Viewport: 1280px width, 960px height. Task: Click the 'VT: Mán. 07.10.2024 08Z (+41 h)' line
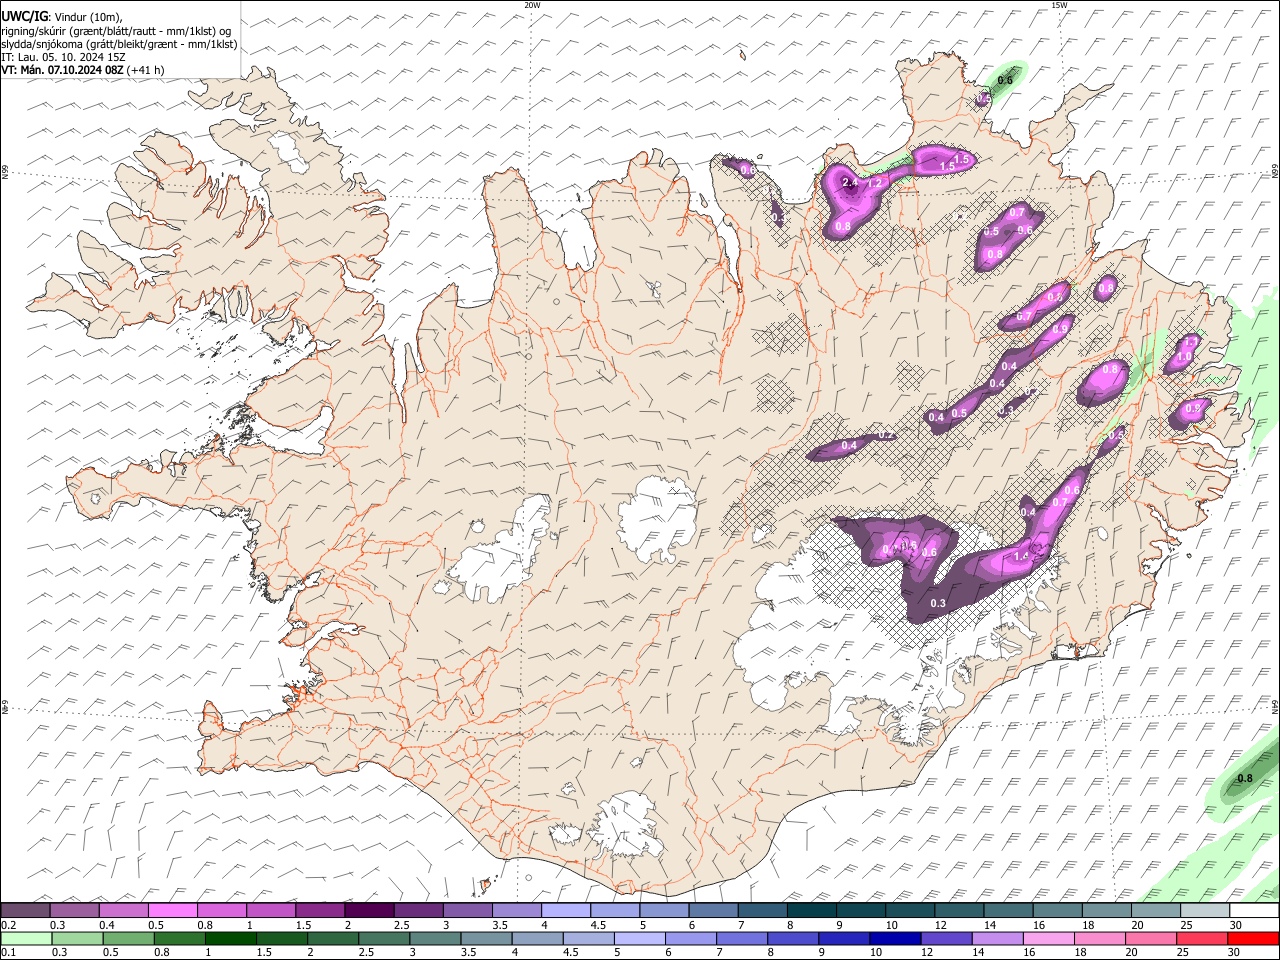(83, 70)
